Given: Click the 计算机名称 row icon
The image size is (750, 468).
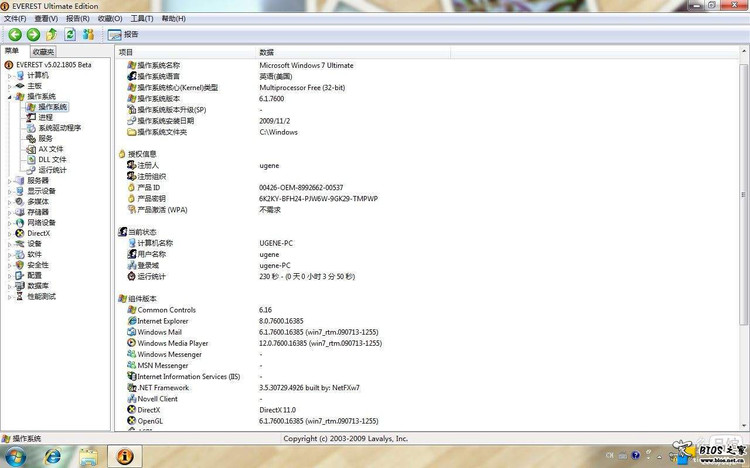Looking at the screenshot, I should (132, 243).
